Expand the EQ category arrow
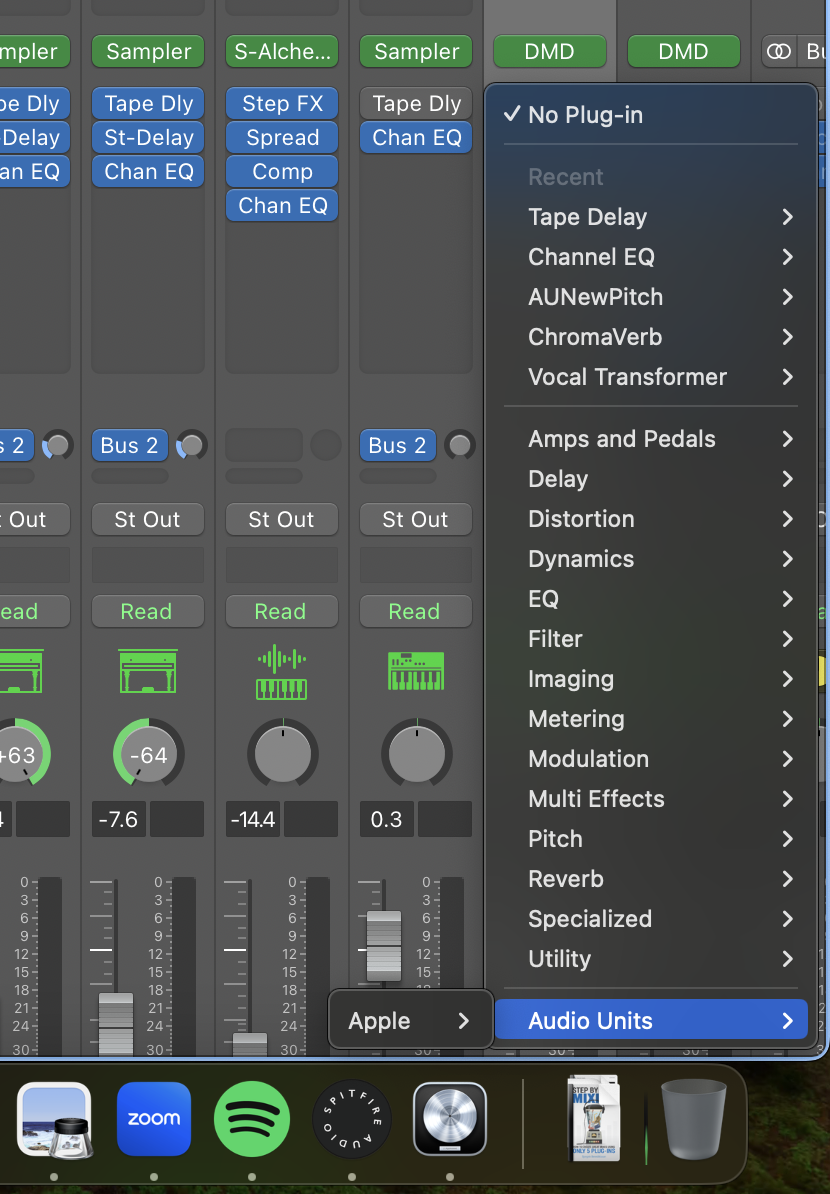 pos(788,599)
